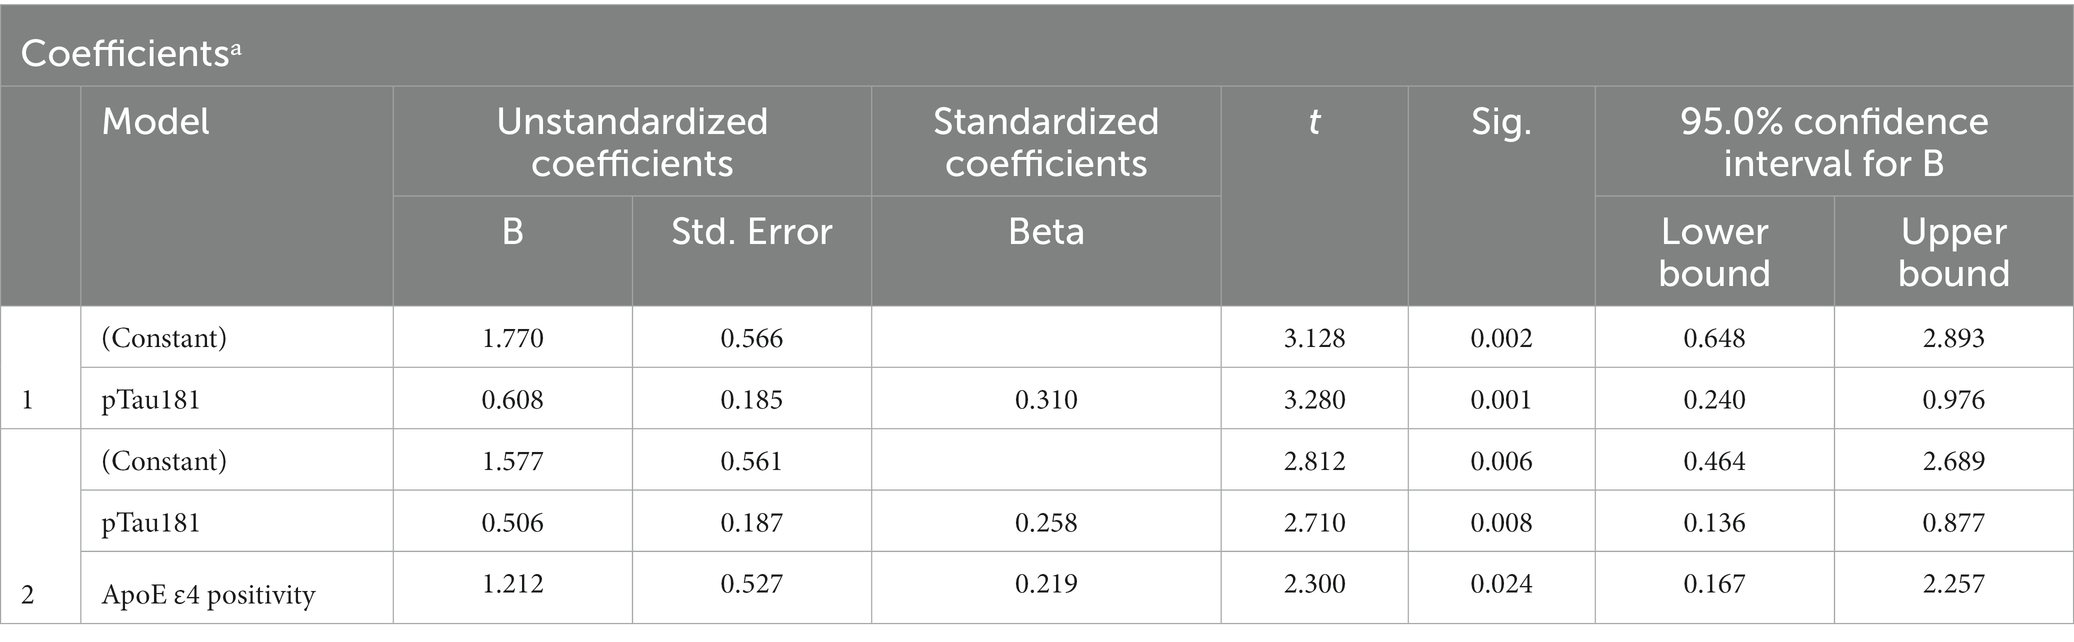Click the model 1 pTau181 label
The image size is (2074, 642).
tap(150, 401)
